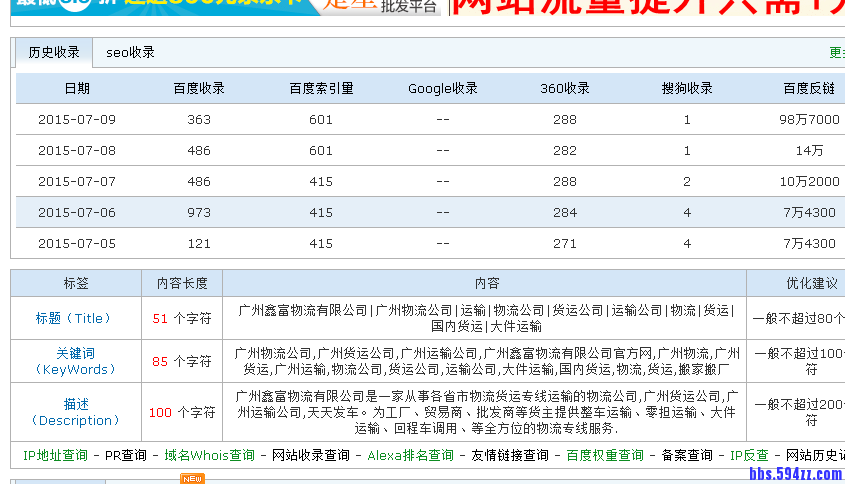The image size is (845, 484).
Task: Click the 标签 column header
Action: [76, 284]
